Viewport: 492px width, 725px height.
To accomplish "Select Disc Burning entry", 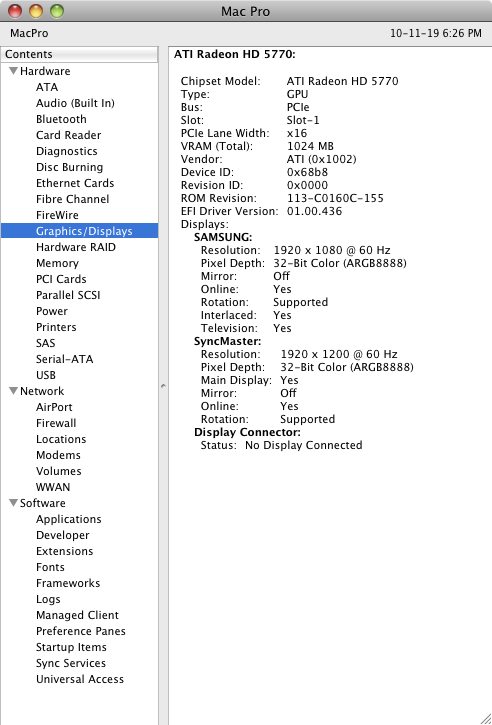I will tap(69, 167).
